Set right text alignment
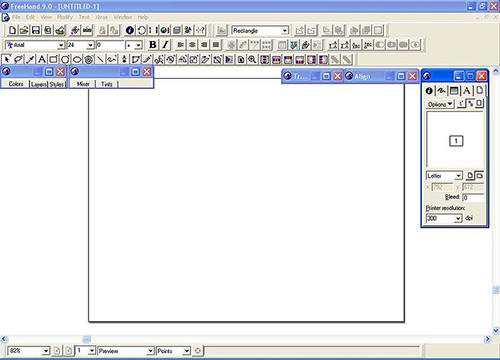Image resolution: width=500 pixels, height=360 pixels. pyautogui.click(x=204, y=45)
